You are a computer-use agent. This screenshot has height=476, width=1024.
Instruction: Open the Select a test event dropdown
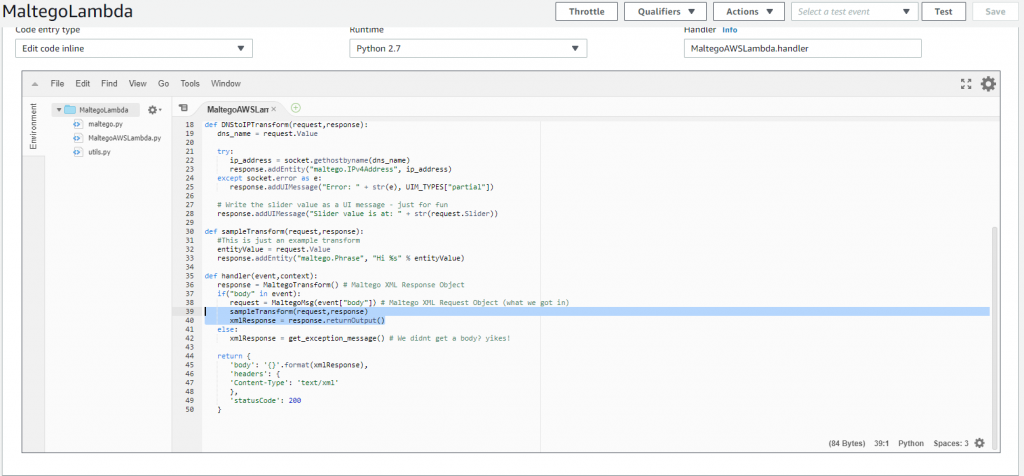click(x=855, y=11)
